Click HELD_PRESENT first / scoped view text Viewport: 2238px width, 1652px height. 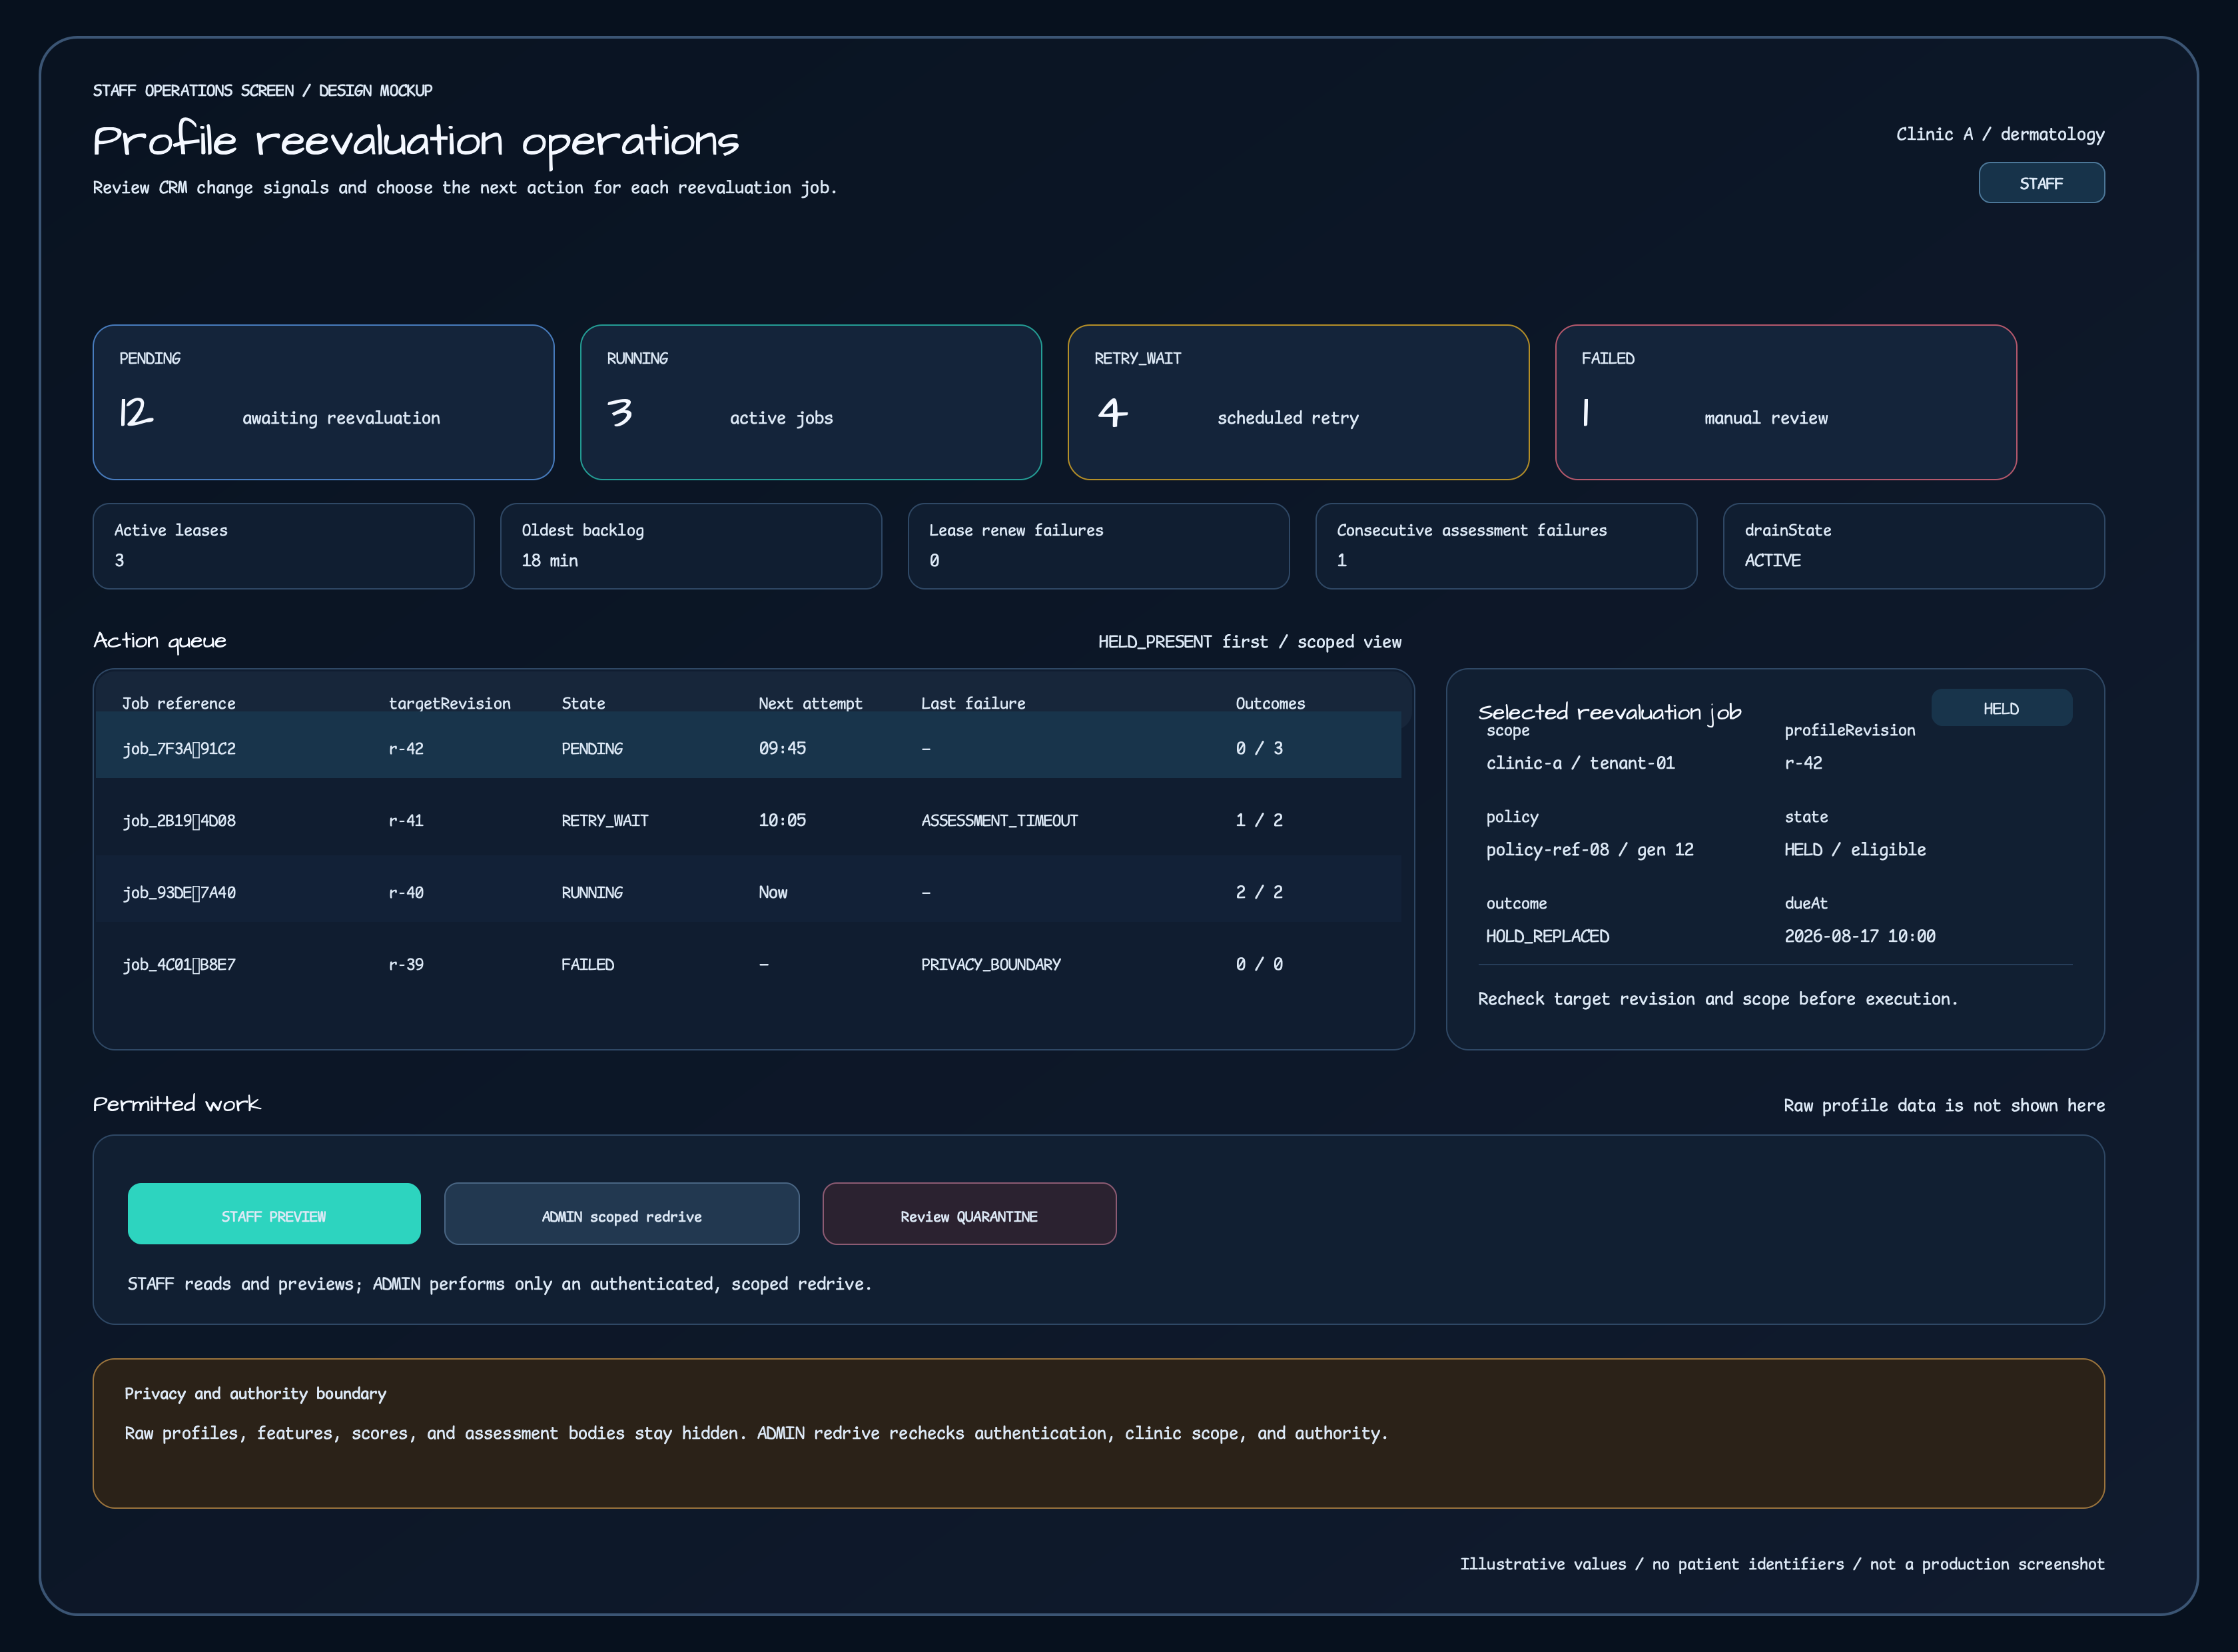click(1250, 642)
